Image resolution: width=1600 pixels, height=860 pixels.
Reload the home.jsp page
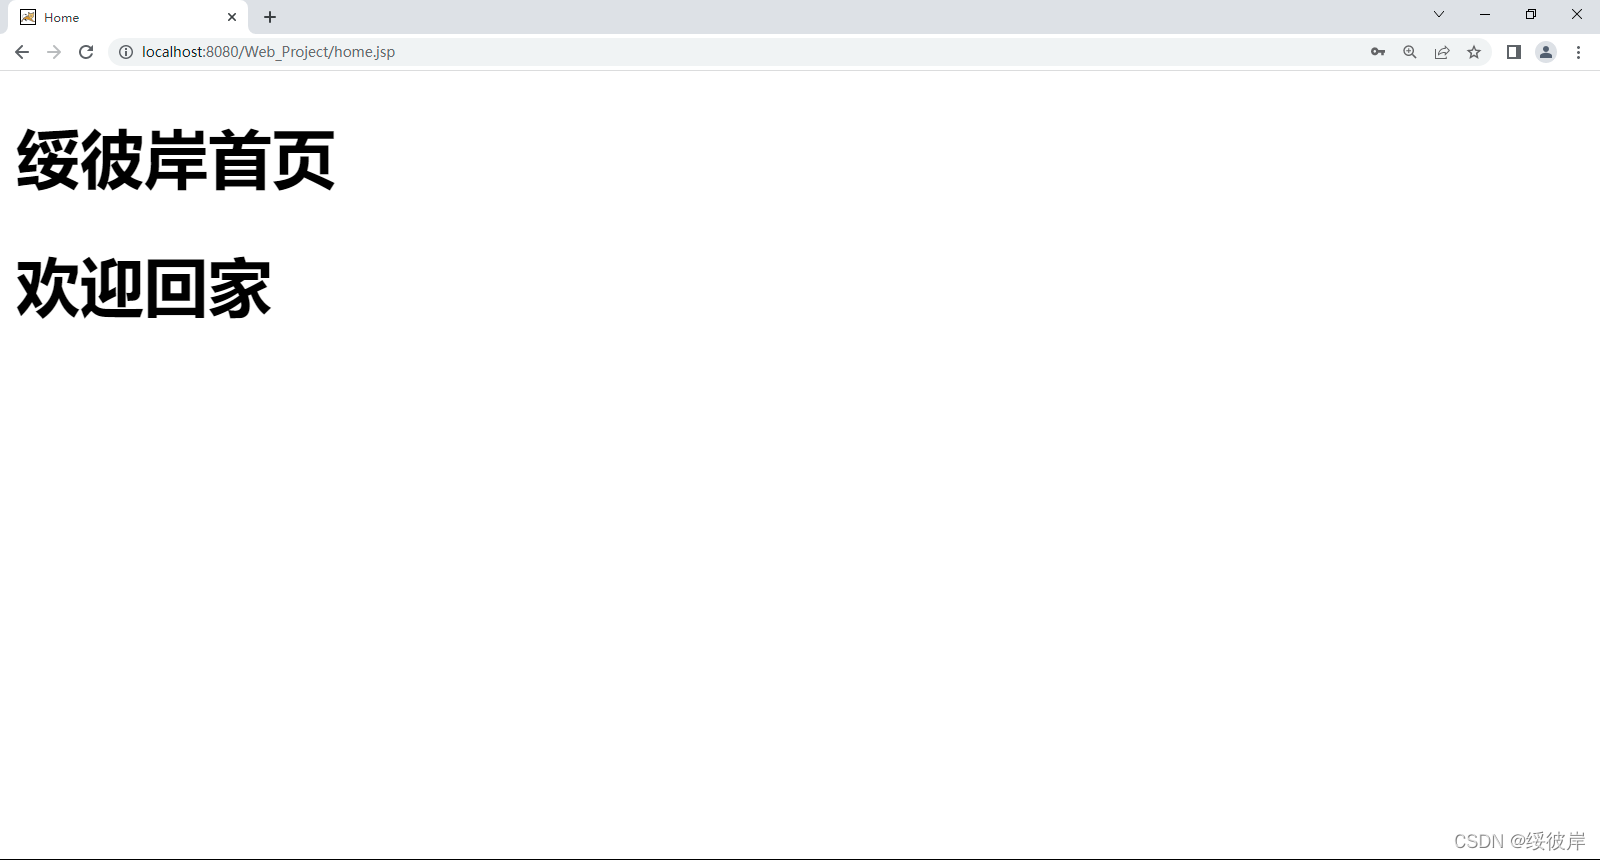(86, 52)
